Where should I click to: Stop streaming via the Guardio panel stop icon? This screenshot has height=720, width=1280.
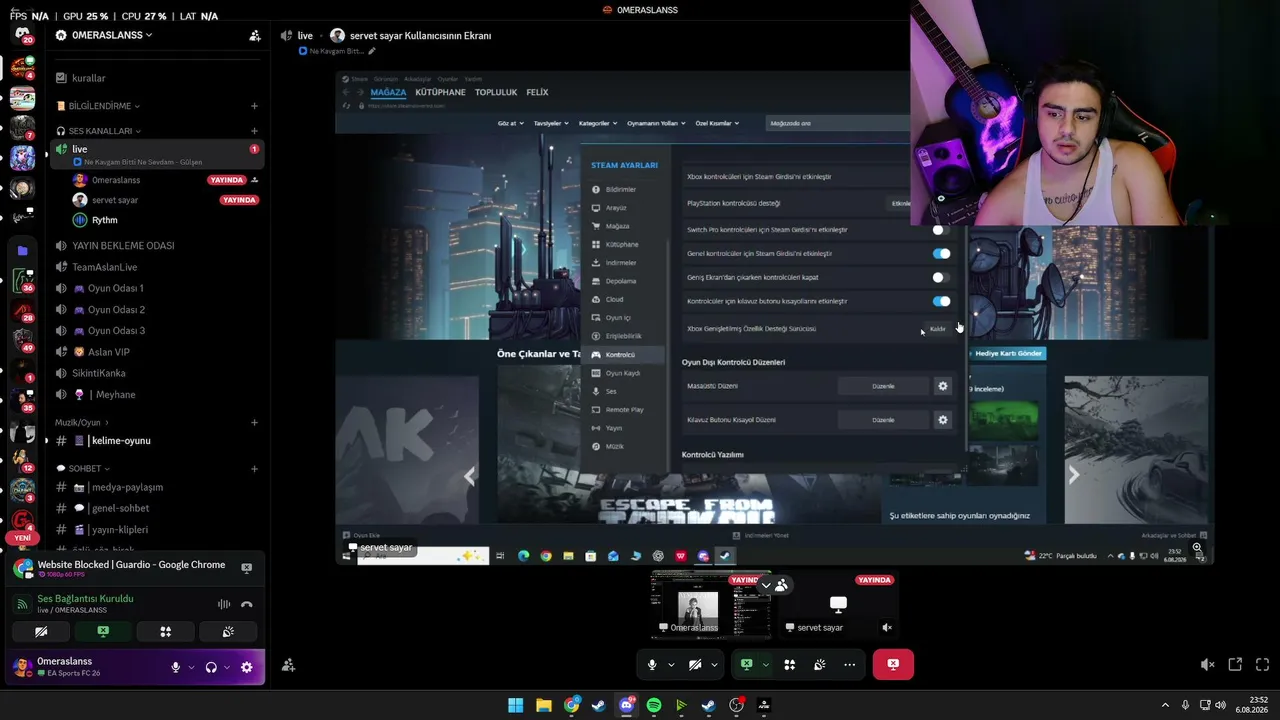coord(247,568)
